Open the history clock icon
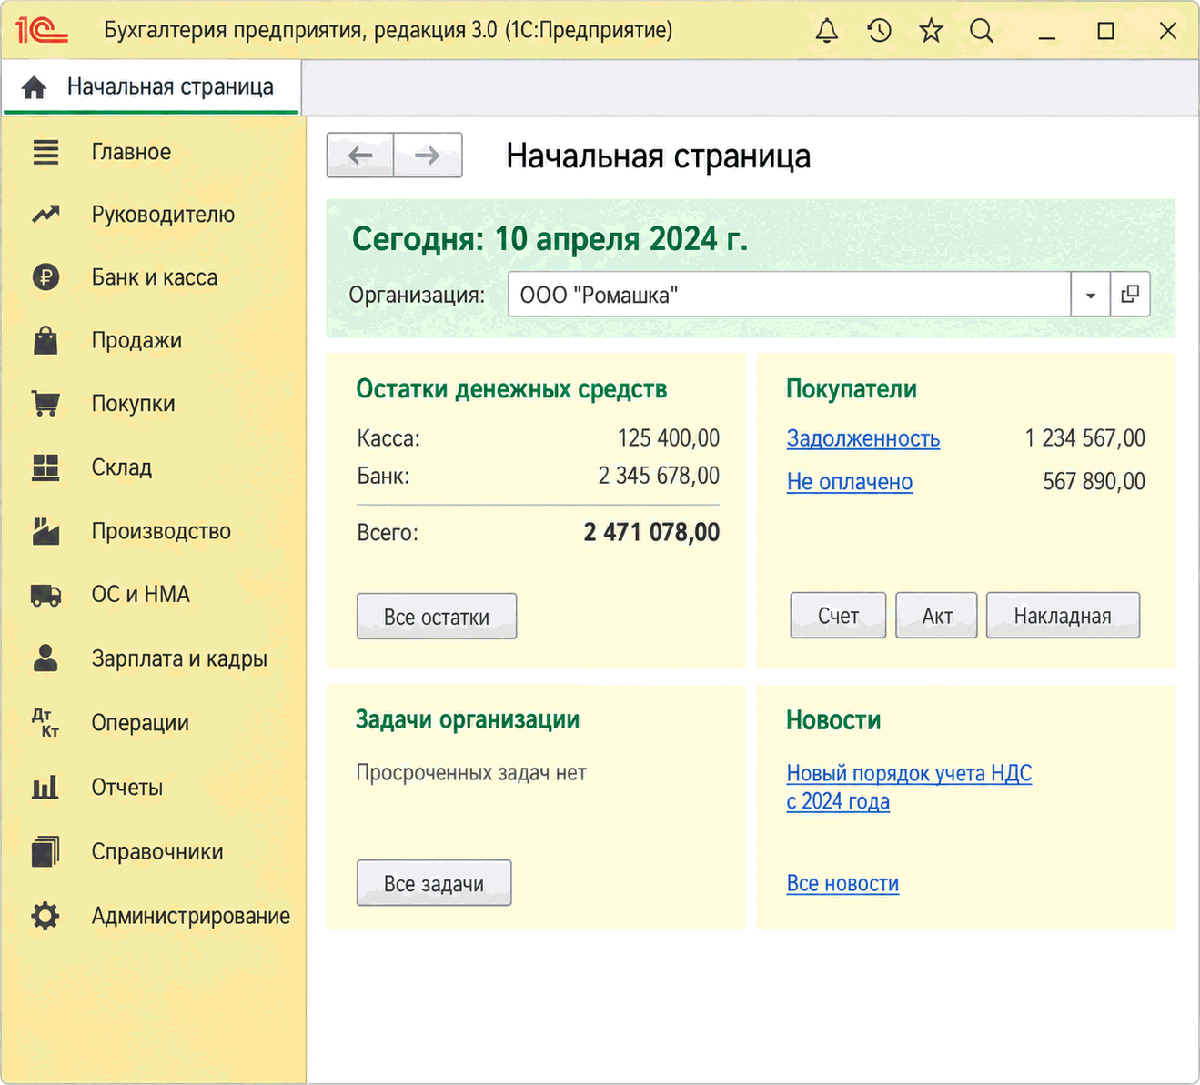Image resolution: width=1200 pixels, height=1085 pixels. [x=879, y=31]
